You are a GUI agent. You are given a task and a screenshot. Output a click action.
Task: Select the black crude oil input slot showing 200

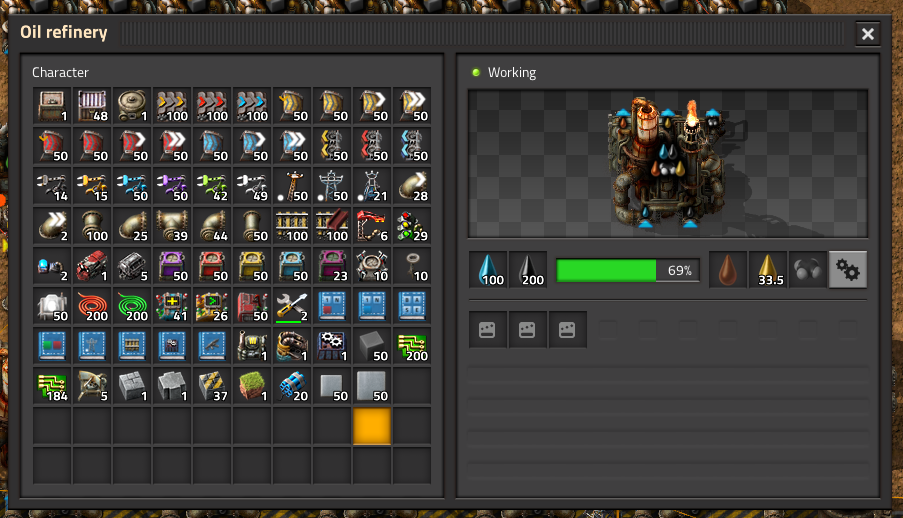point(528,270)
